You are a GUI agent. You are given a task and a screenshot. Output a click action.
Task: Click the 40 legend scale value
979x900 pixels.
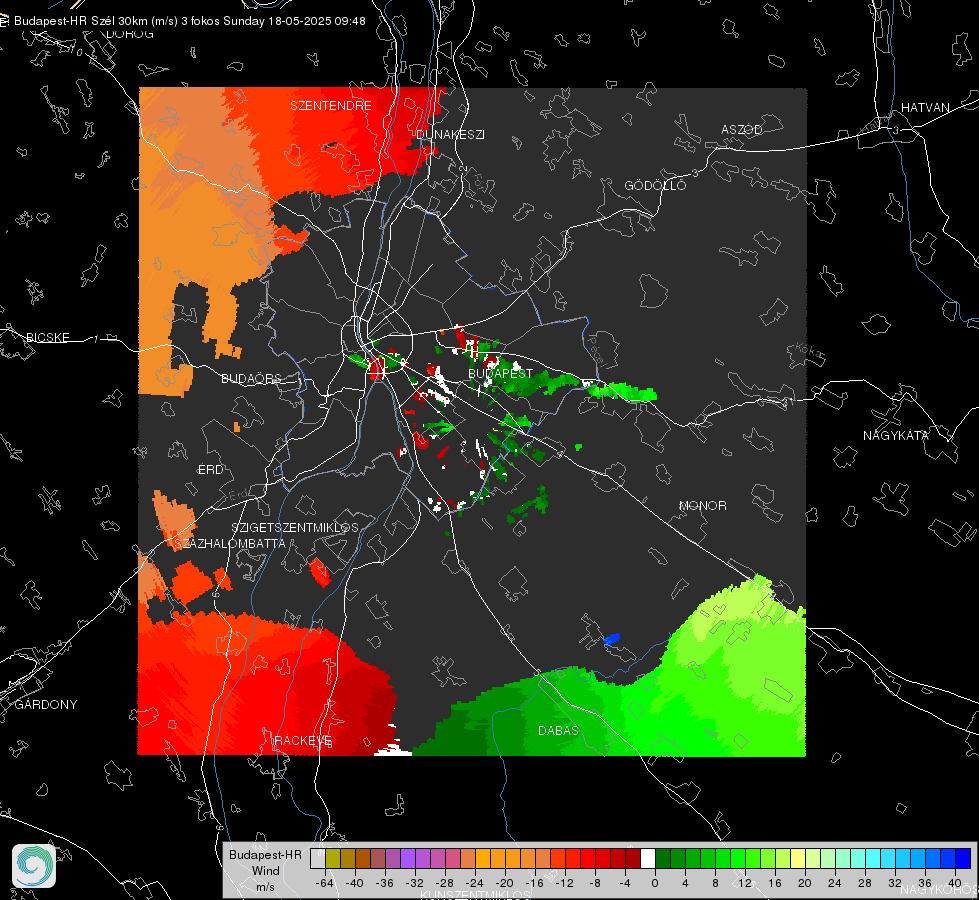click(955, 883)
